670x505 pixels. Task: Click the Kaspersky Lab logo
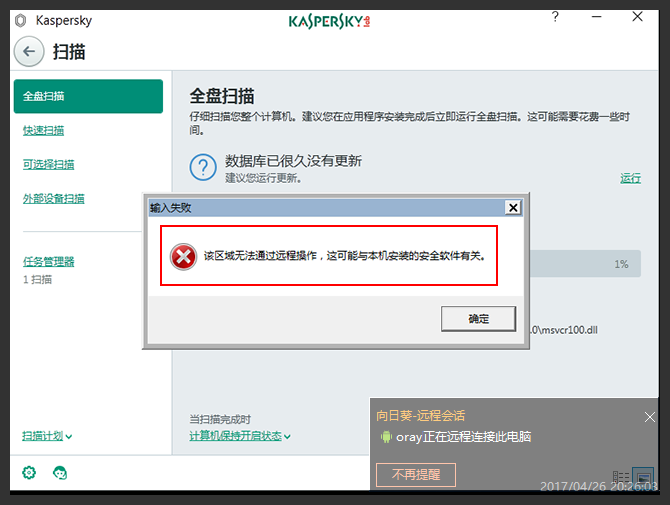pos(329,21)
